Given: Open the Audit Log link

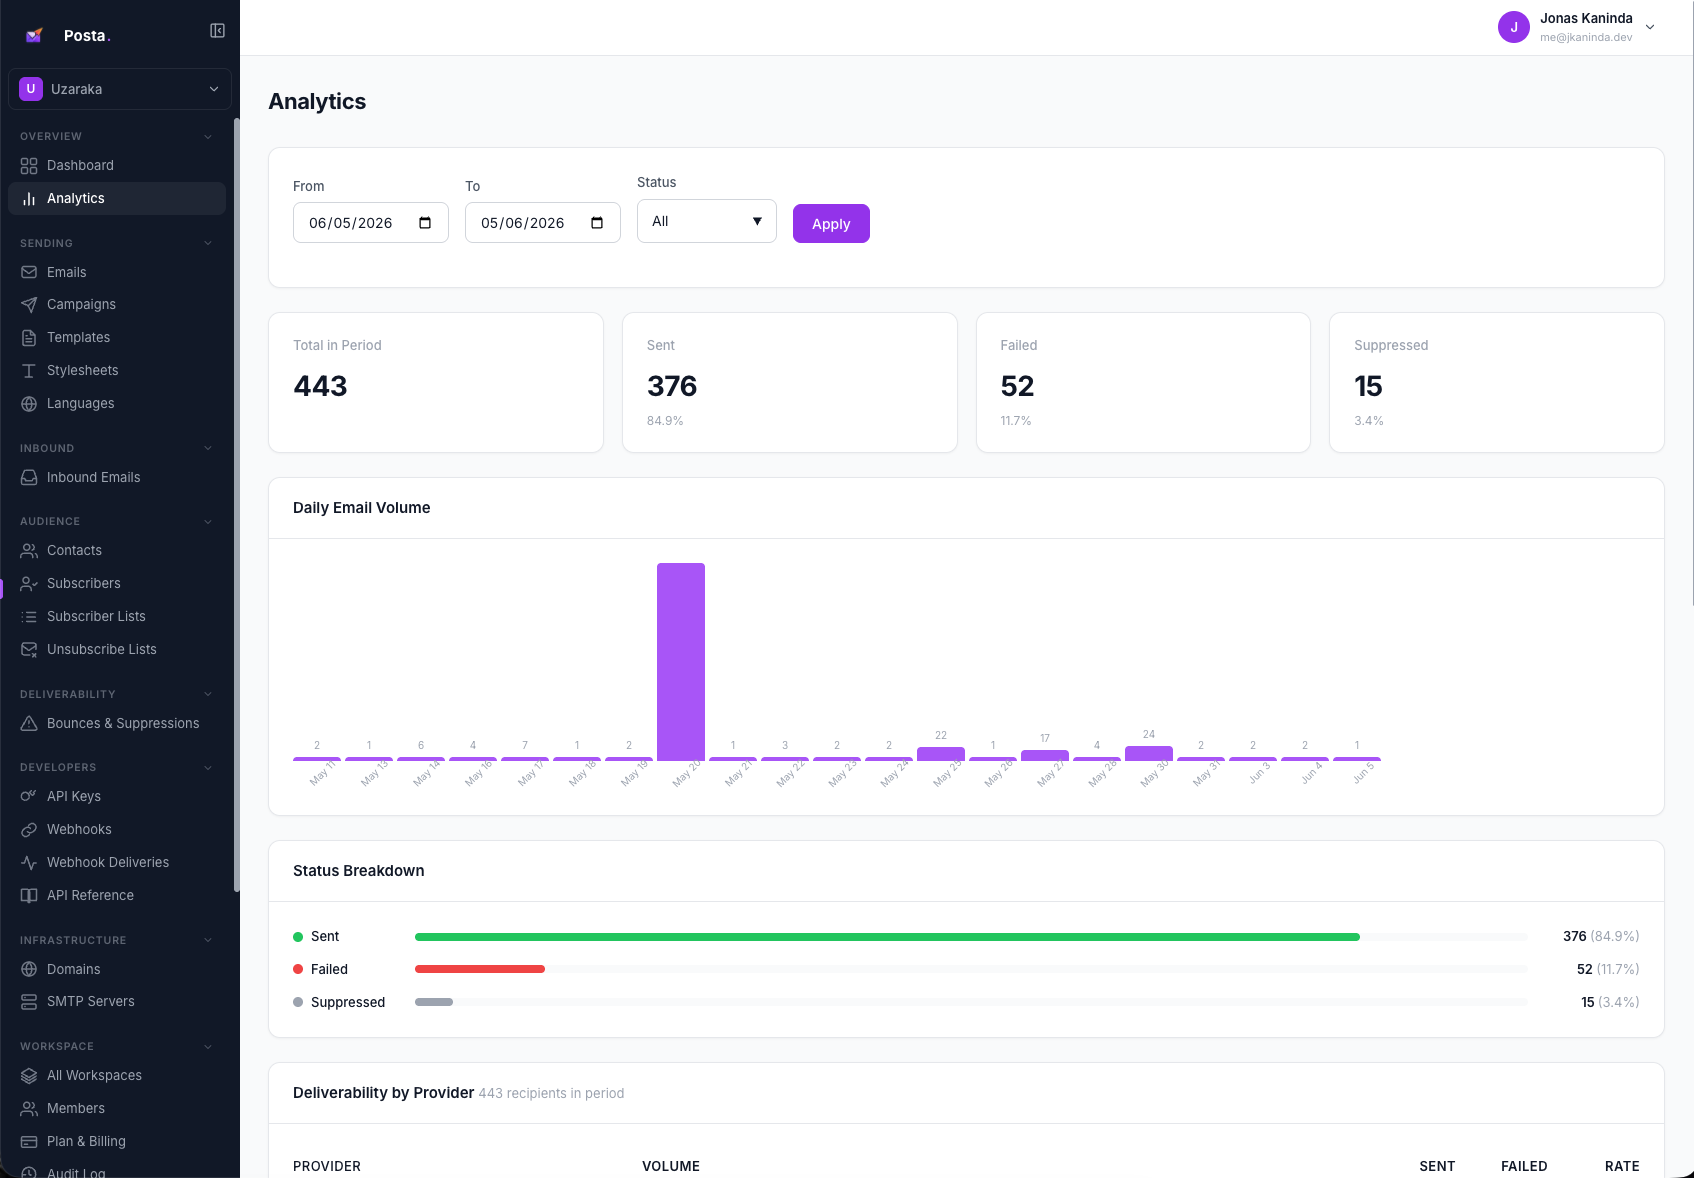Looking at the screenshot, I should (117, 1172).
